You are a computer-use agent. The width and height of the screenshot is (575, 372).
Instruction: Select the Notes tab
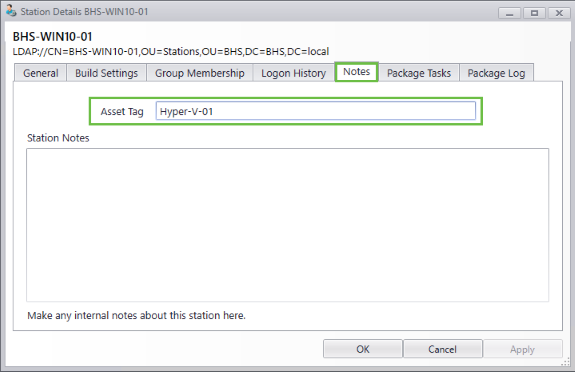(356, 72)
